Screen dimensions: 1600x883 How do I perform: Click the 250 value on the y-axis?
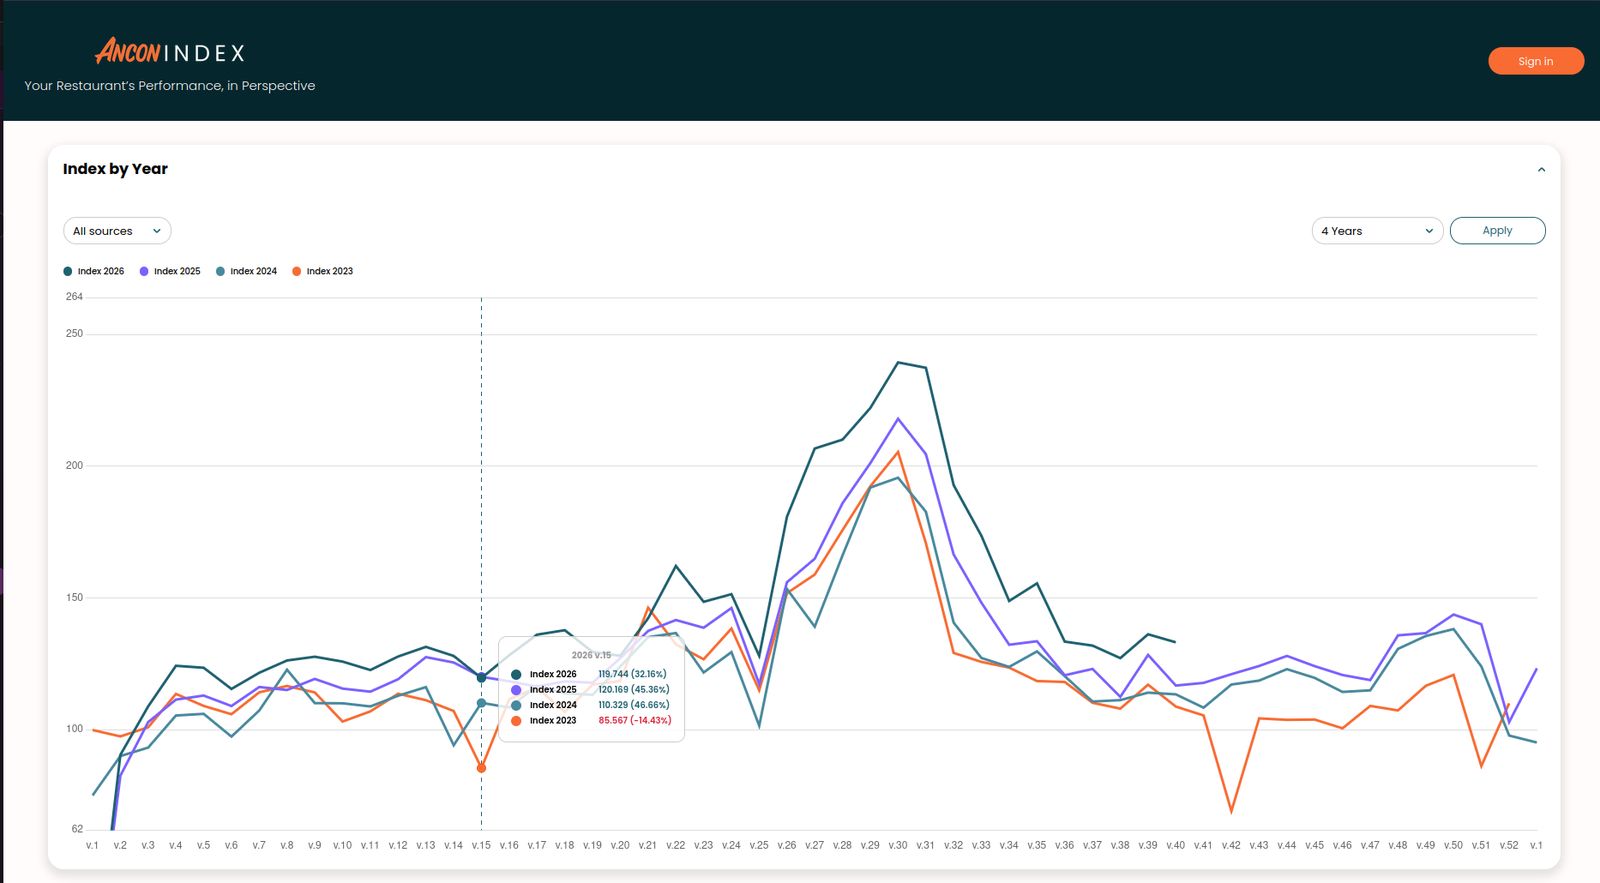coord(74,333)
